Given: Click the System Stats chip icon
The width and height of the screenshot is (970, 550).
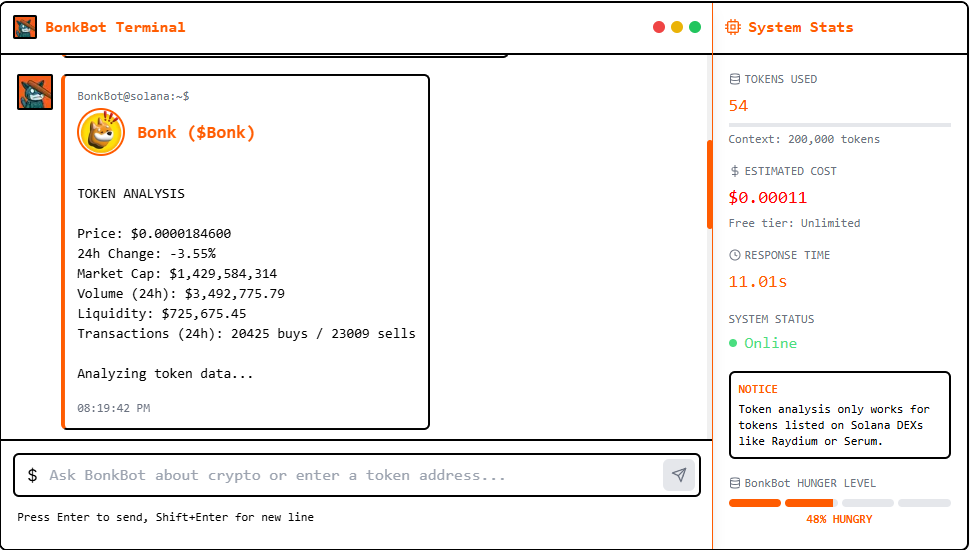Looking at the screenshot, I should [x=732, y=27].
